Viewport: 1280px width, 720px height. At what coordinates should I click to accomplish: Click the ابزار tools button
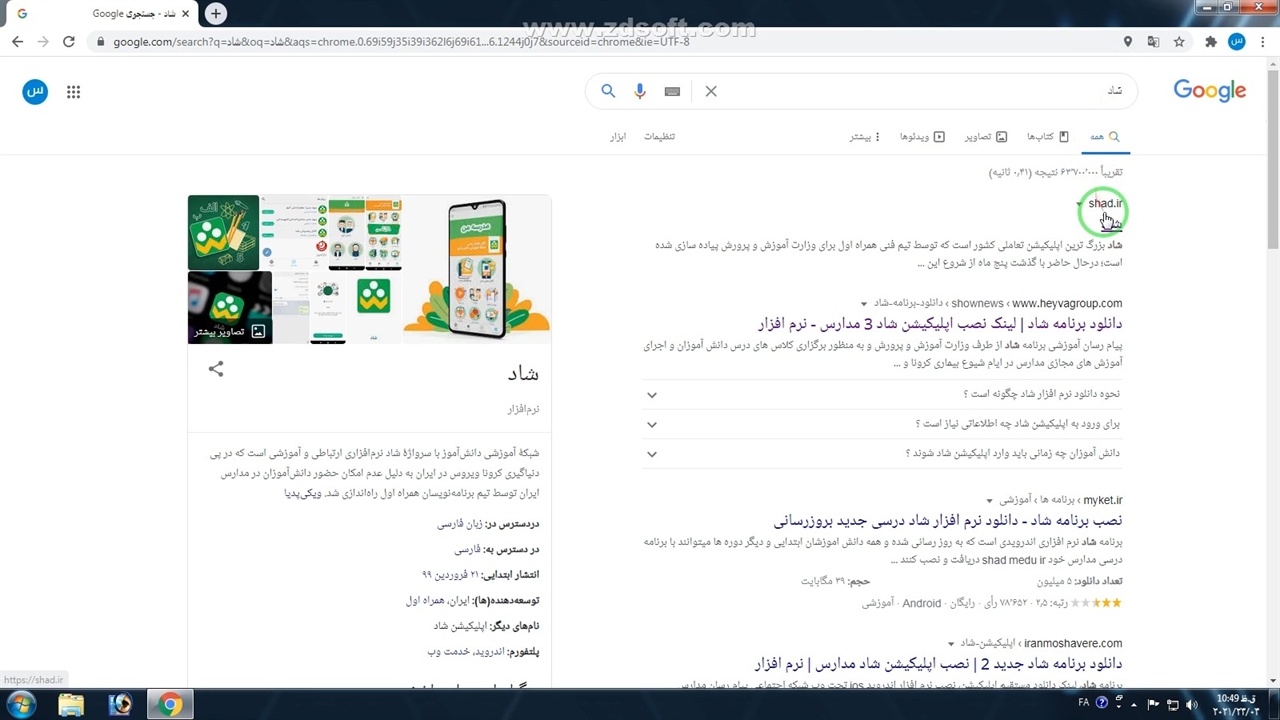tap(618, 137)
